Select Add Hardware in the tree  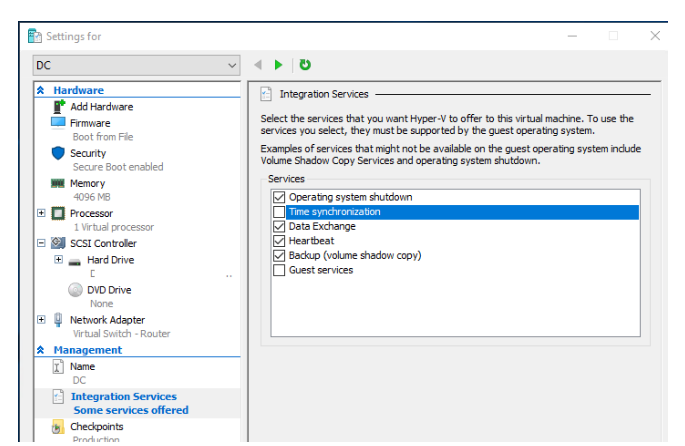coord(102,107)
